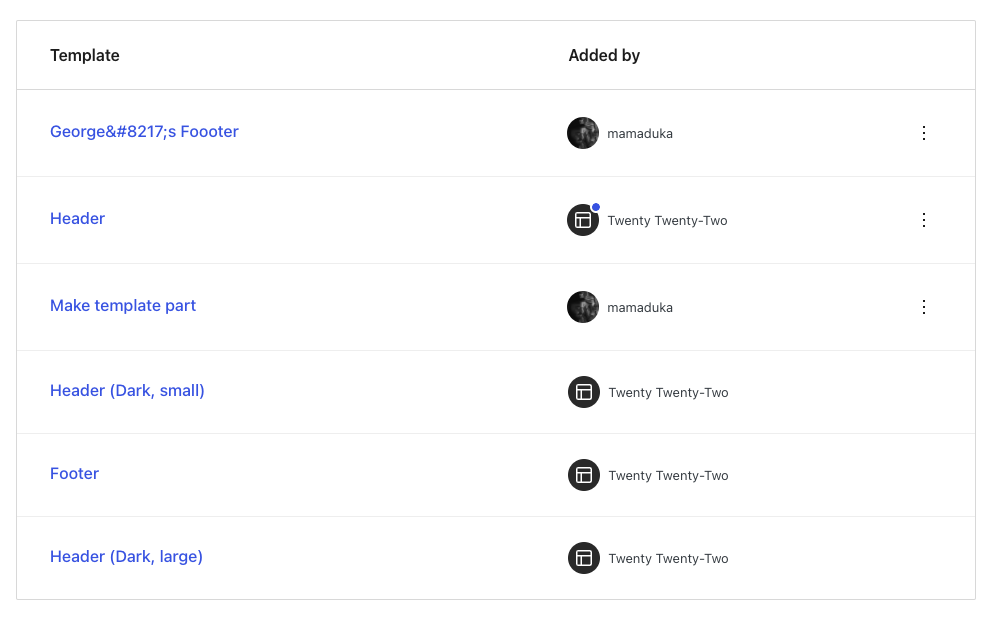This screenshot has width=994, height=623.
Task: Open actions menu for Header row
Action: pyautogui.click(x=924, y=220)
